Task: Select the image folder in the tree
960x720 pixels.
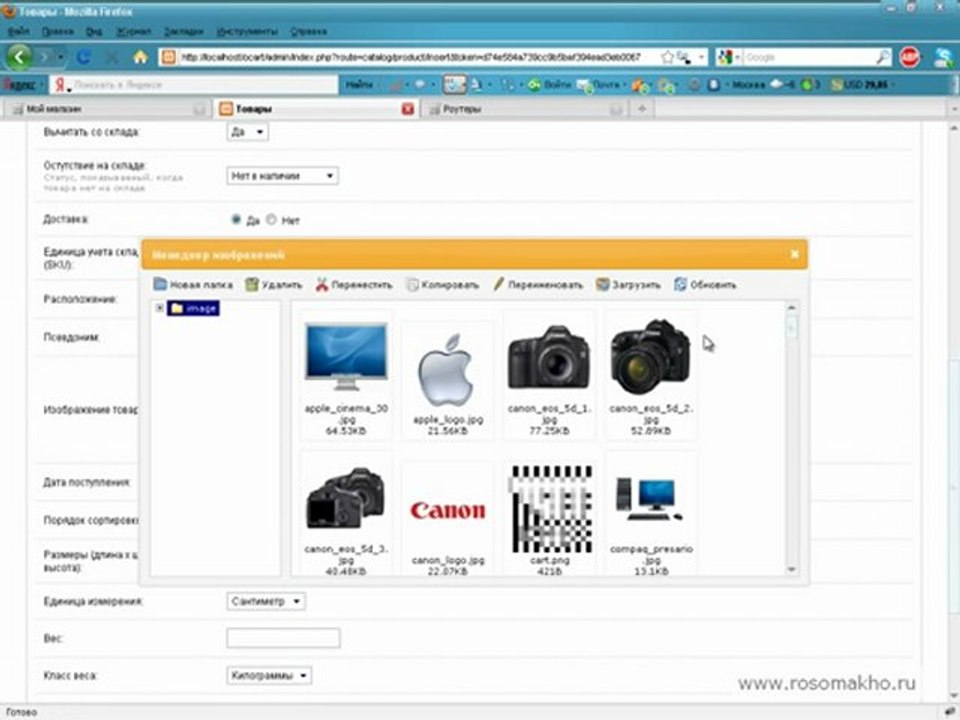Action: [x=193, y=308]
